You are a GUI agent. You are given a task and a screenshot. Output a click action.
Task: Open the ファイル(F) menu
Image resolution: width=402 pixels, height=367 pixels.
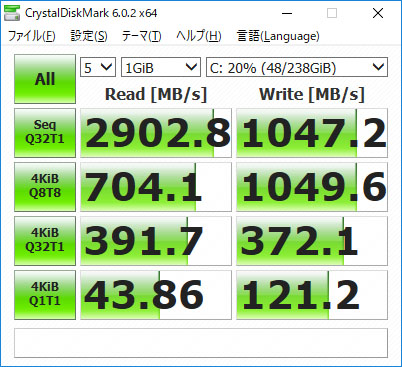tap(31, 36)
